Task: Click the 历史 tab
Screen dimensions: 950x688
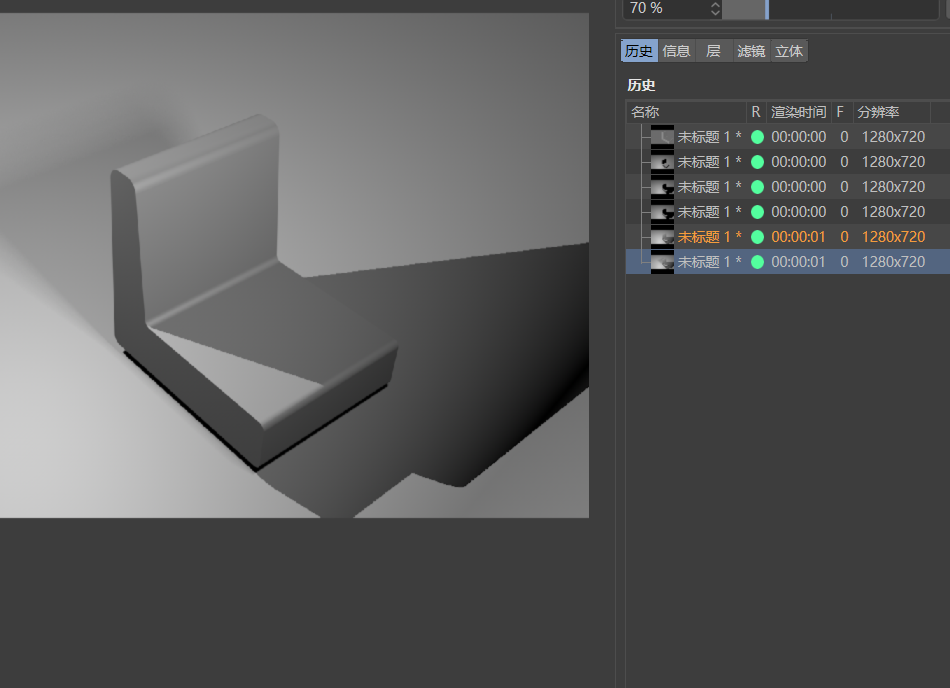Action: pos(639,51)
